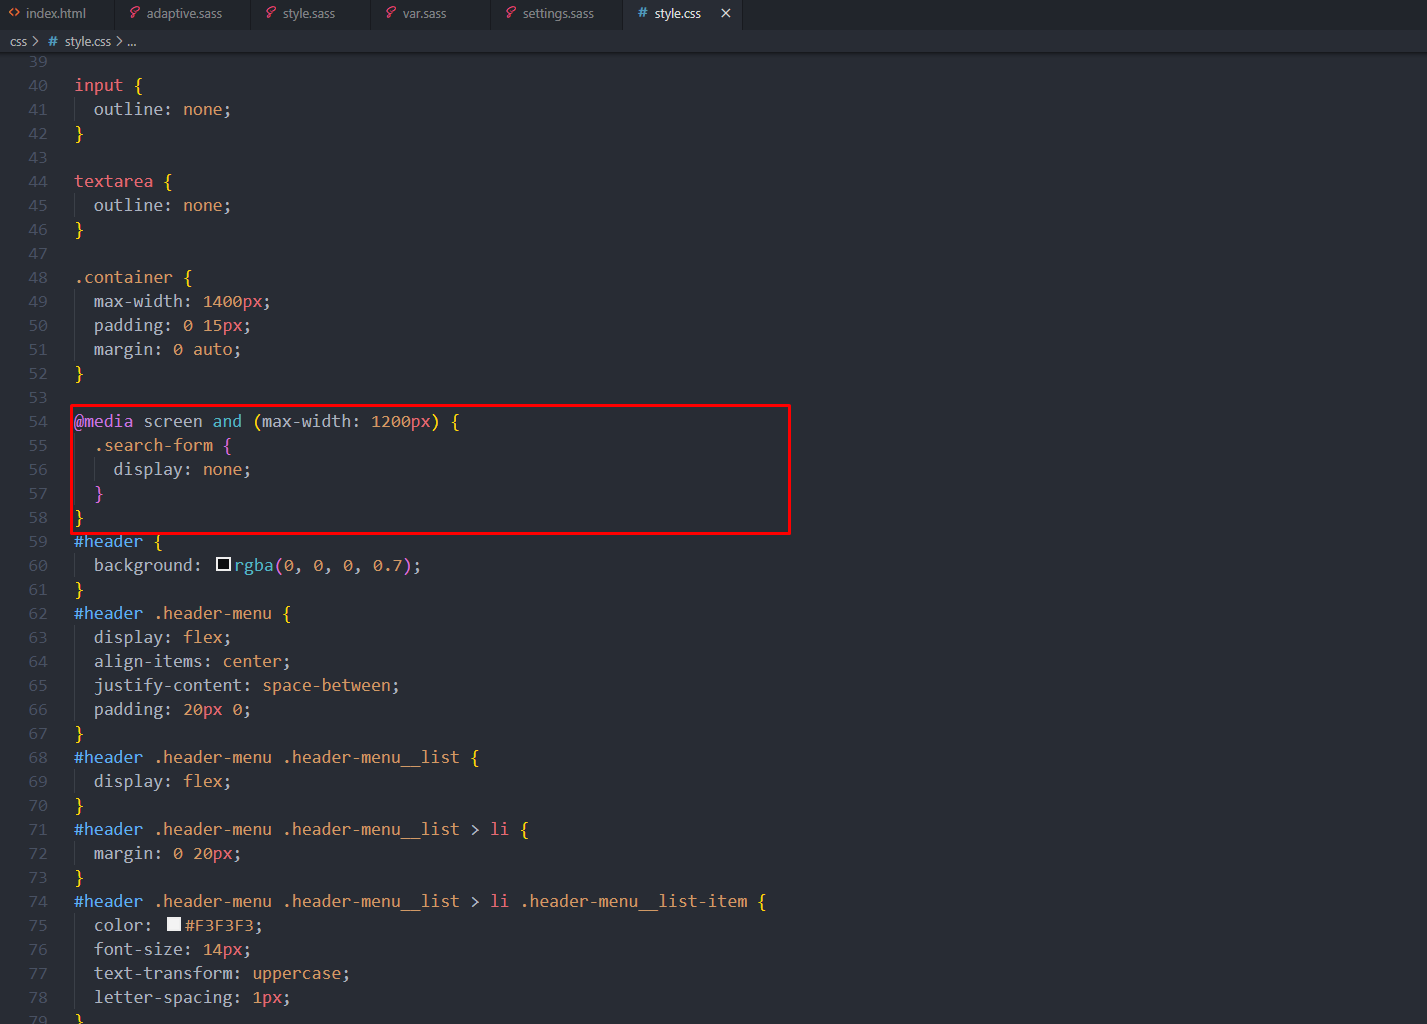
Task: Click the sass icon on settings.sass tab
Action: click(x=511, y=13)
